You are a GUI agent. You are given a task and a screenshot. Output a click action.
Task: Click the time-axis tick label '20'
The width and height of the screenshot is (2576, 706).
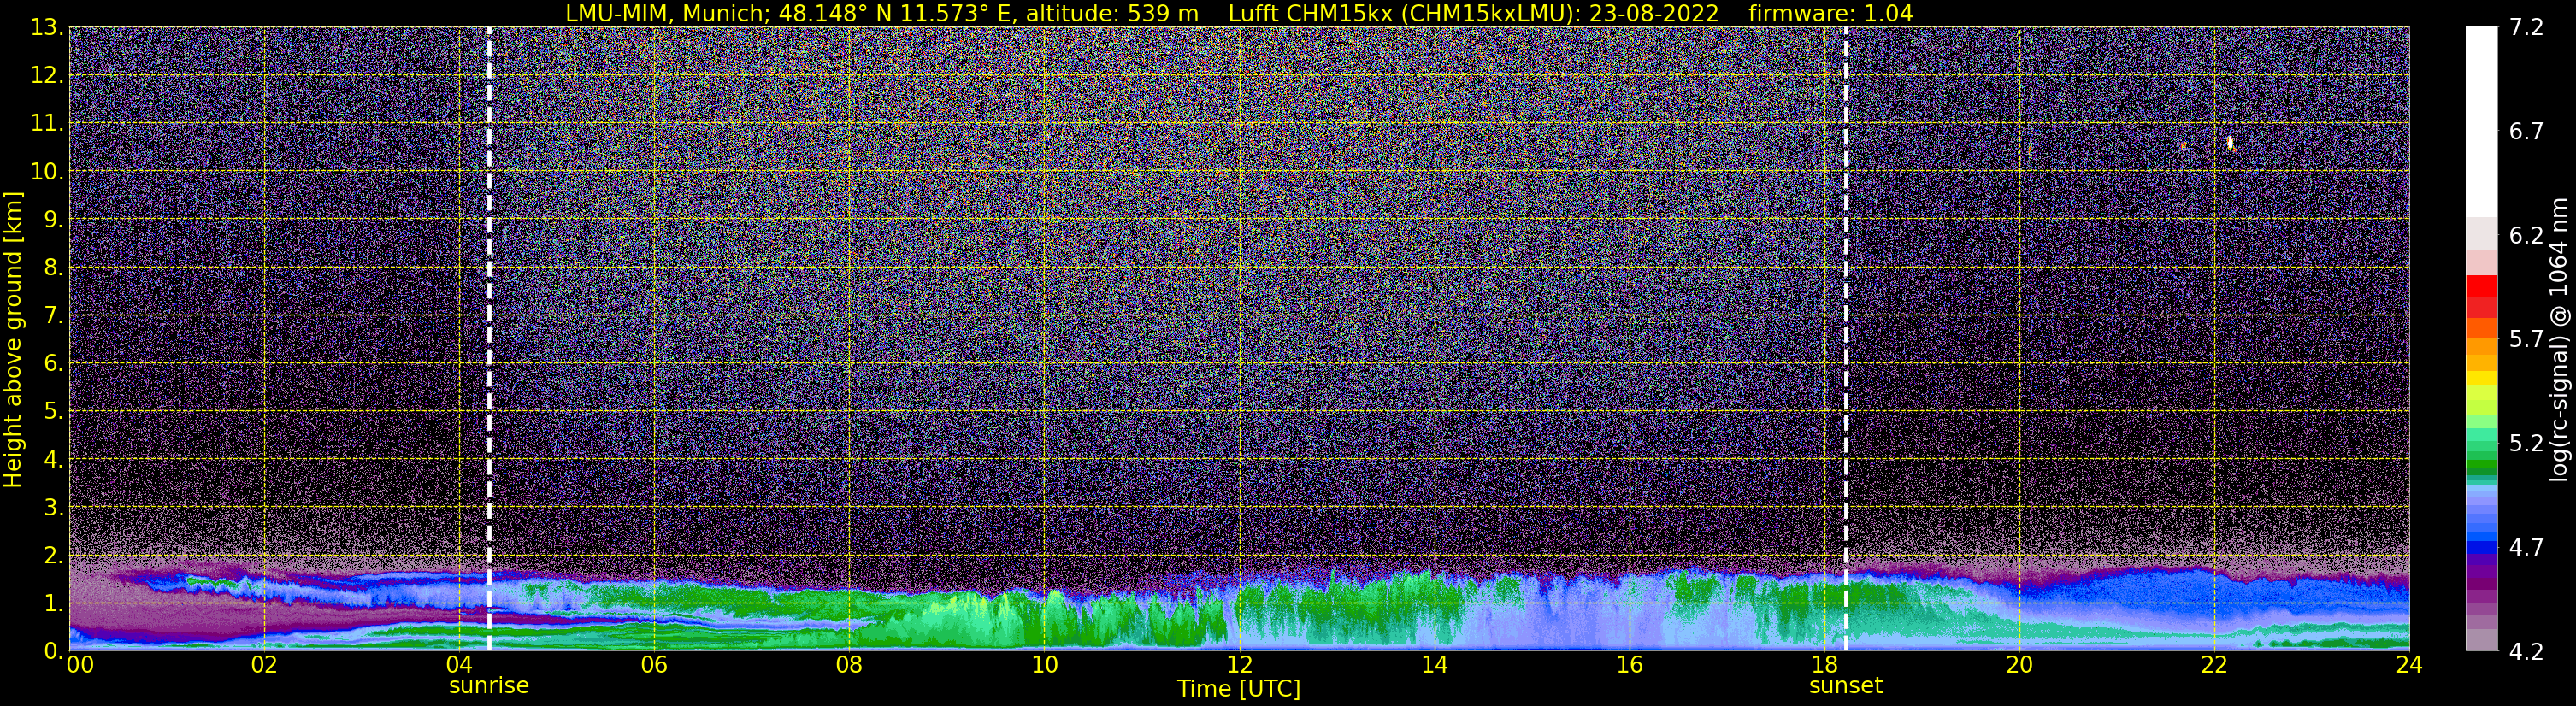(2019, 665)
